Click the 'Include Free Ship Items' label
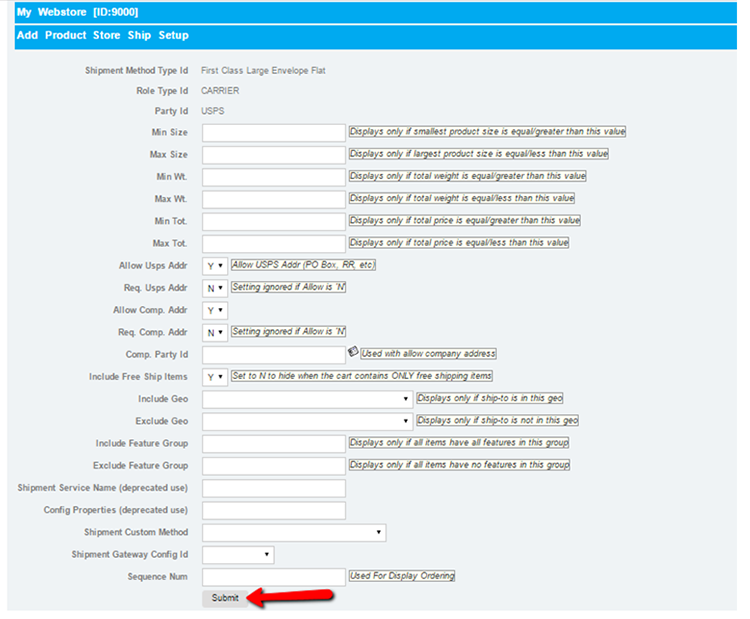The height and width of the screenshot is (619, 750). (138, 377)
